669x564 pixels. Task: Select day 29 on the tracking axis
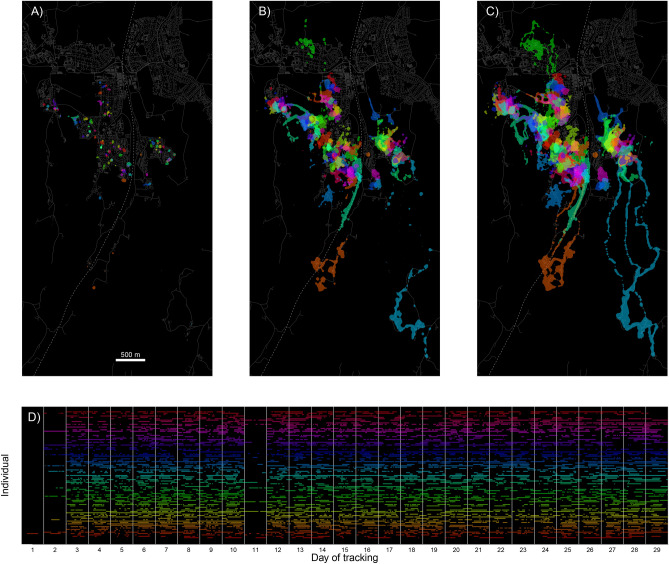[x=656, y=550]
